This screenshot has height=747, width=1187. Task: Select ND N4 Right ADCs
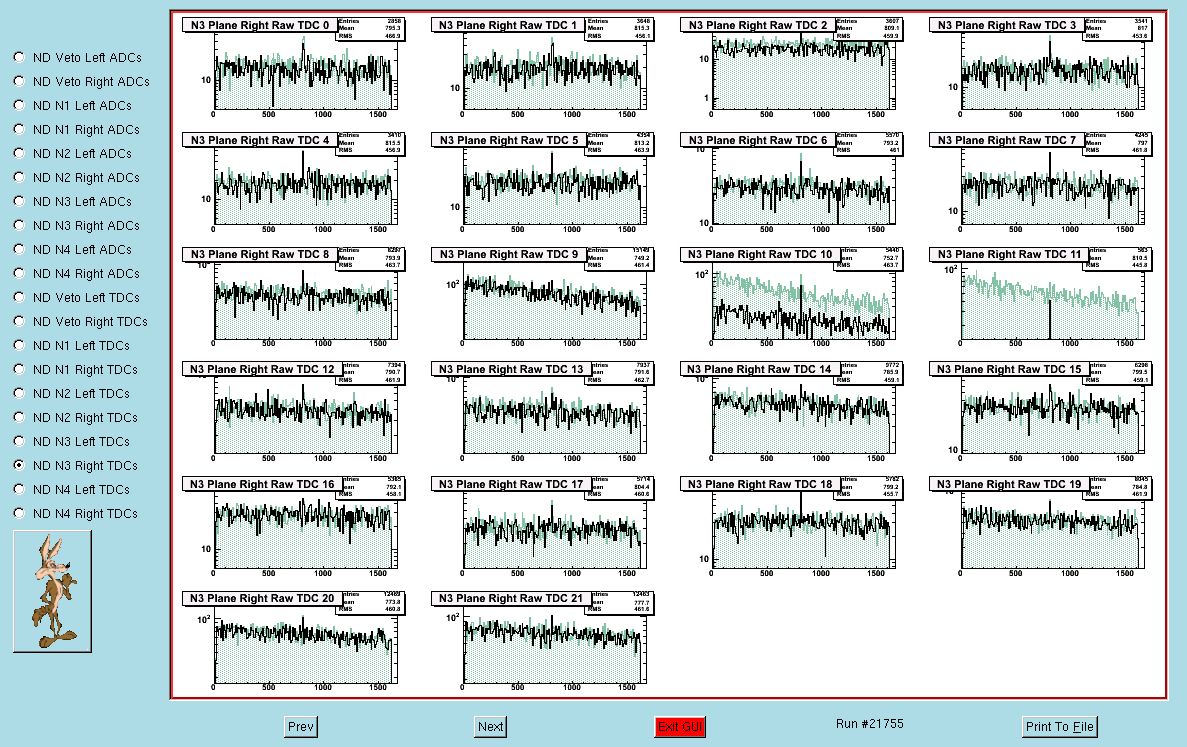pos(19,273)
